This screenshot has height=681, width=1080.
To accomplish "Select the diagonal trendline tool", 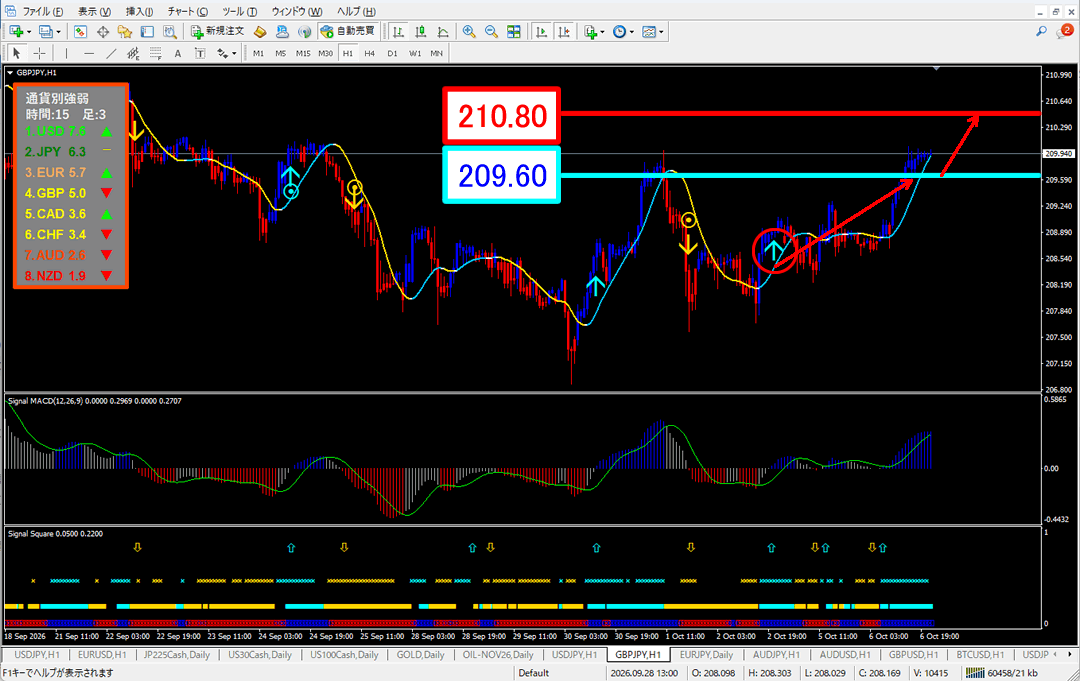I will point(111,53).
